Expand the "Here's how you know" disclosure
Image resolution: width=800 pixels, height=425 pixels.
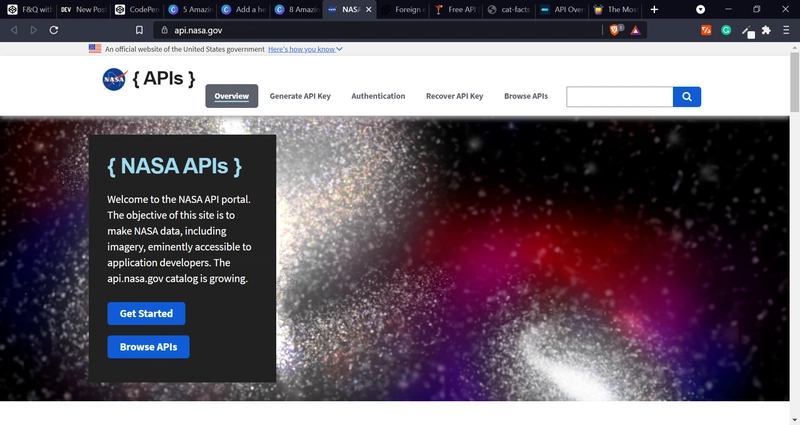[305, 49]
